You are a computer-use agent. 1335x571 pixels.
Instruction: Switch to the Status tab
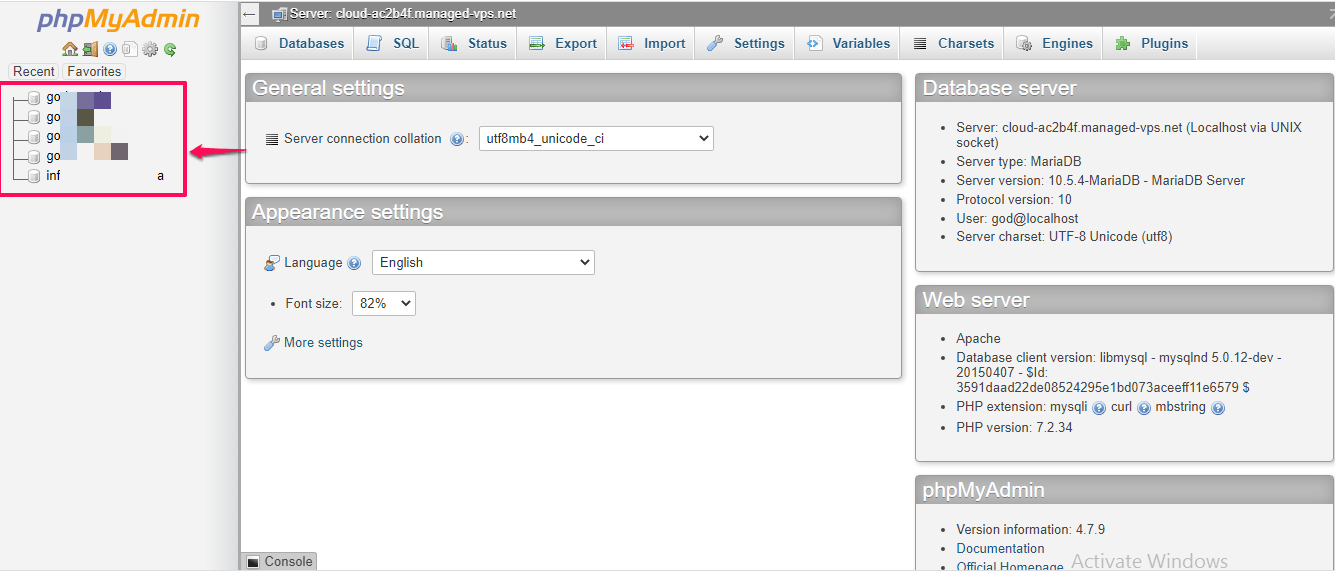point(474,43)
